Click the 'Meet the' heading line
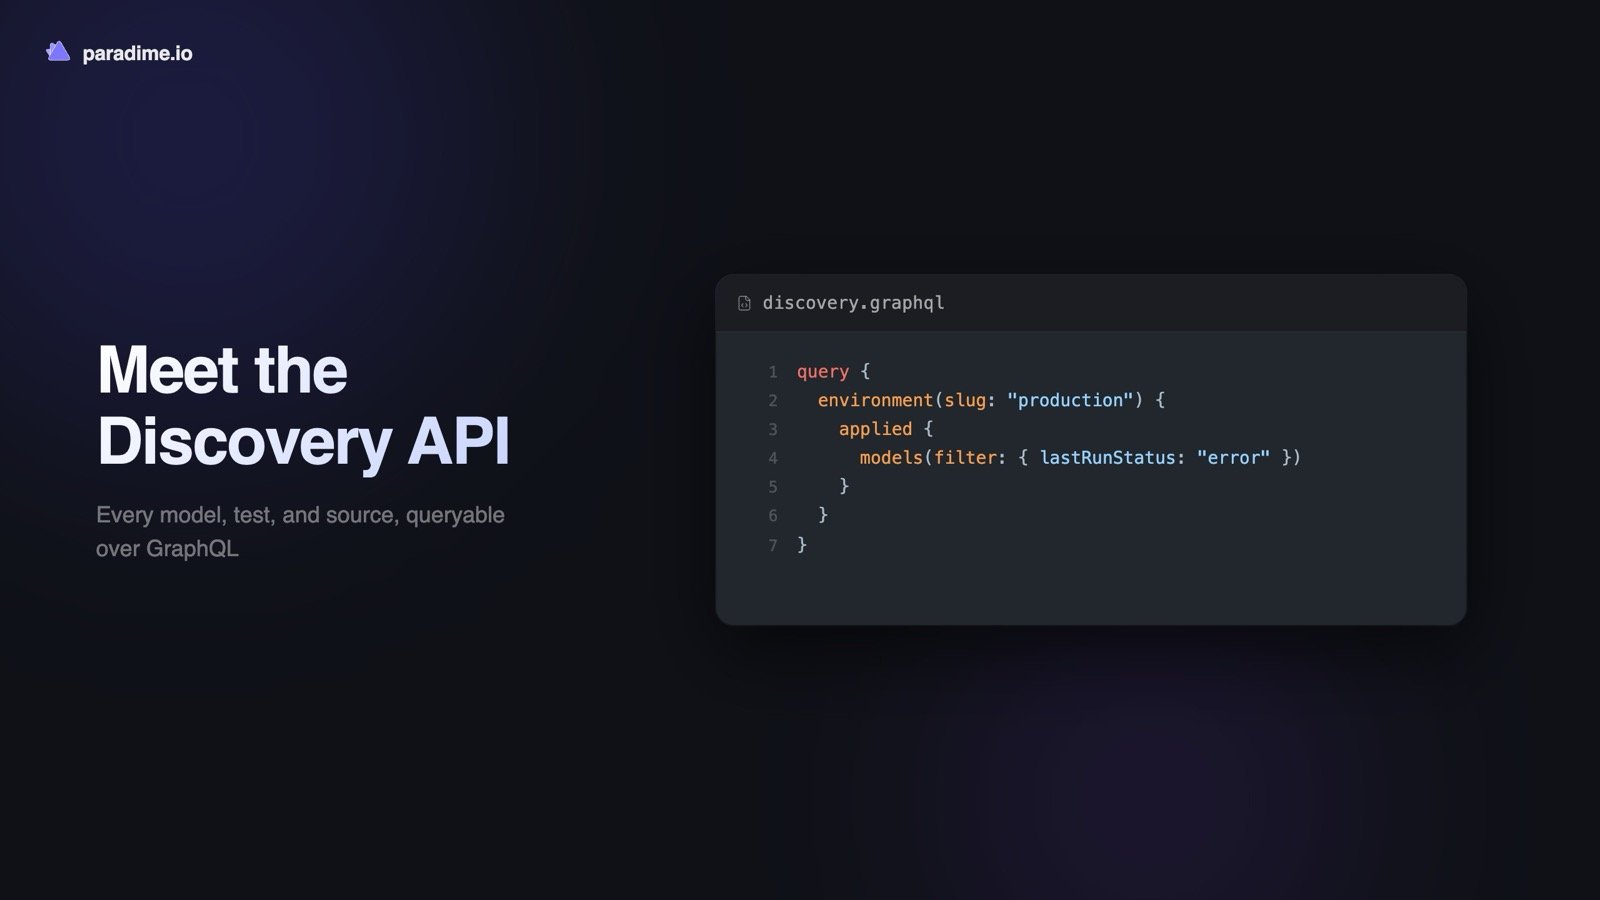 coord(222,370)
